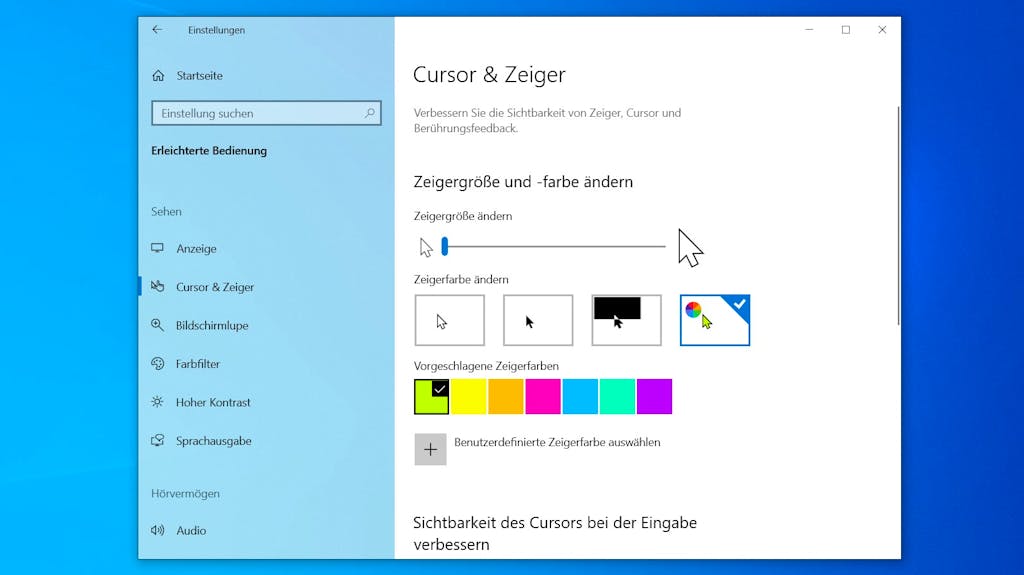This screenshot has height=575, width=1024.
Task: Pick the lime green pointer color
Action: 432,397
